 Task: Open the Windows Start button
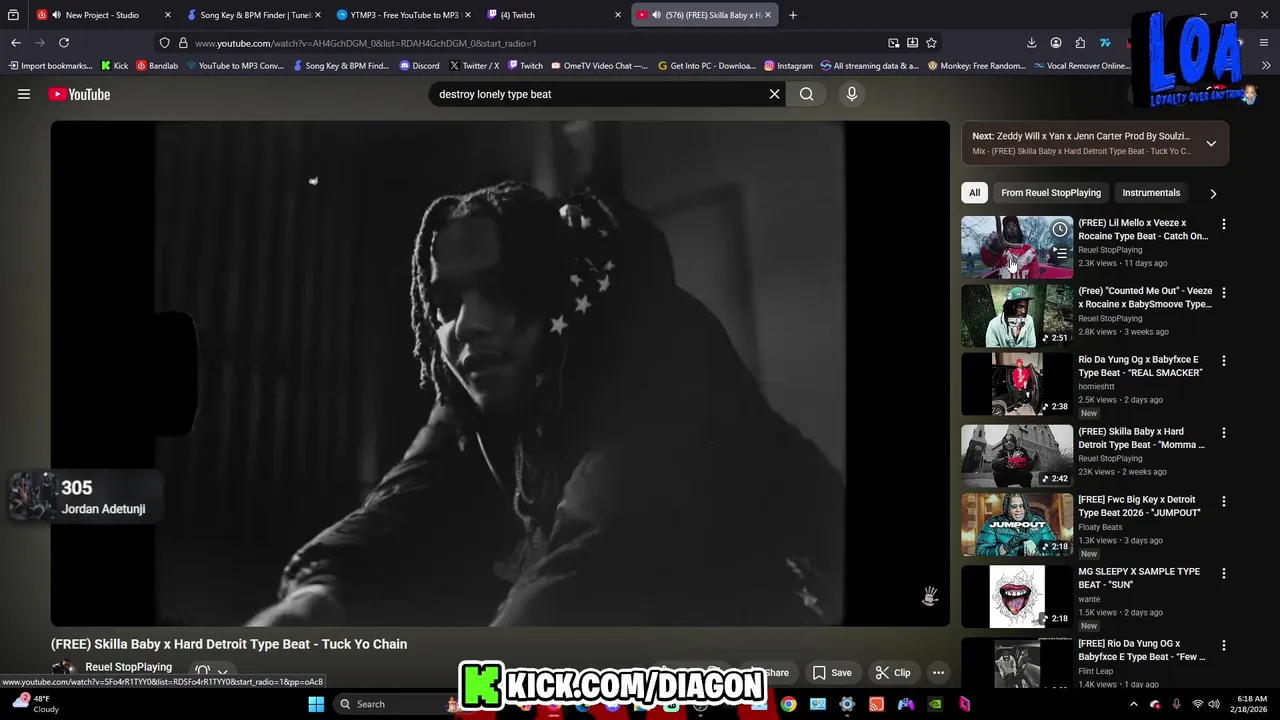tap(316, 704)
